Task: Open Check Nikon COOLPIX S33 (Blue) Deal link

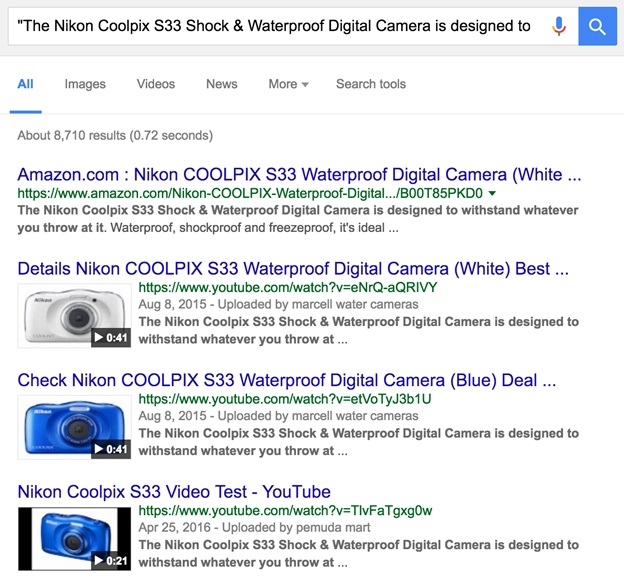Action: coord(287,380)
